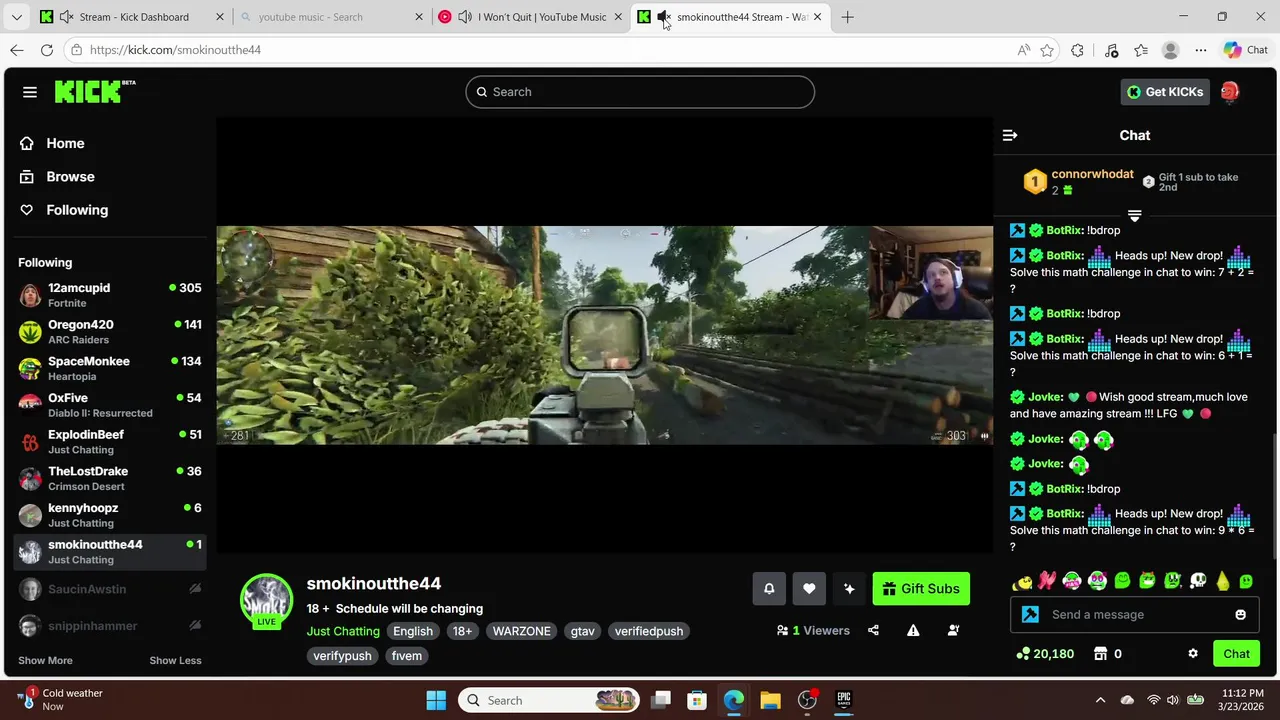This screenshot has height=720, width=1280.
Task: Add page to favorites star
Action: tap(1047, 50)
